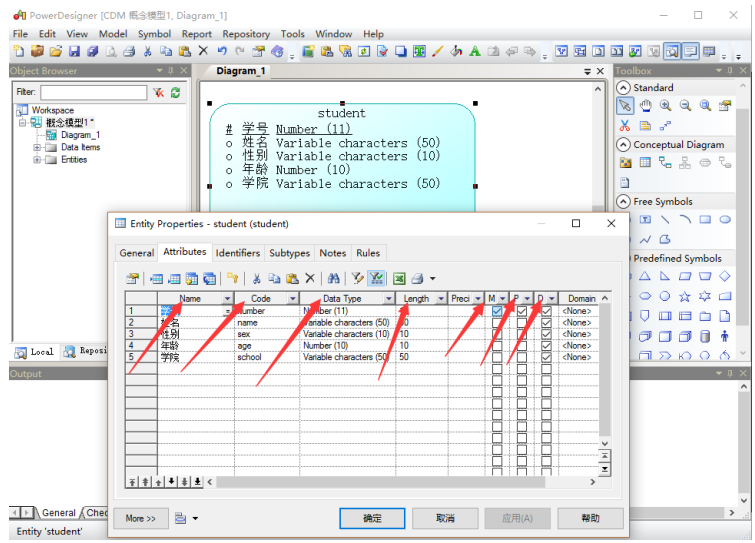Click the key identifier icon in attributes toolbar
755x543 pixels.
(233, 278)
